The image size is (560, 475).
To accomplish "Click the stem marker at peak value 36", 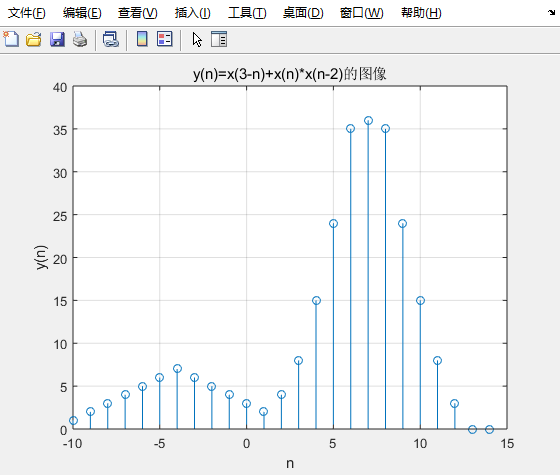I will click(x=368, y=121).
